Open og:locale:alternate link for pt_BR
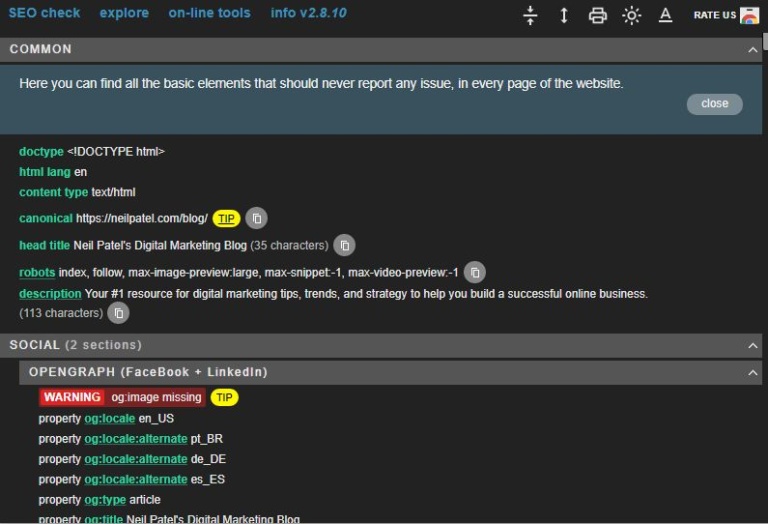Image resolution: width=768 pixels, height=524 pixels. pos(136,439)
